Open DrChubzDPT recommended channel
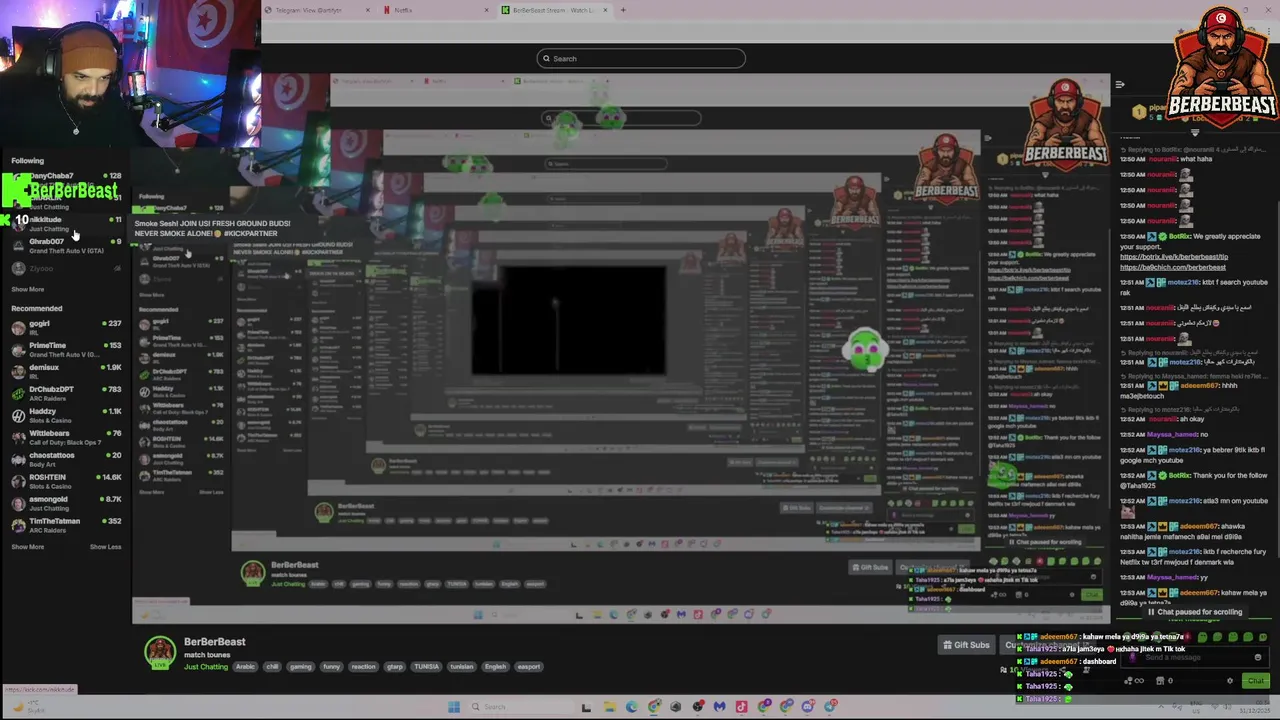Screen dimensions: 1280x720 click(x=65, y=393)
